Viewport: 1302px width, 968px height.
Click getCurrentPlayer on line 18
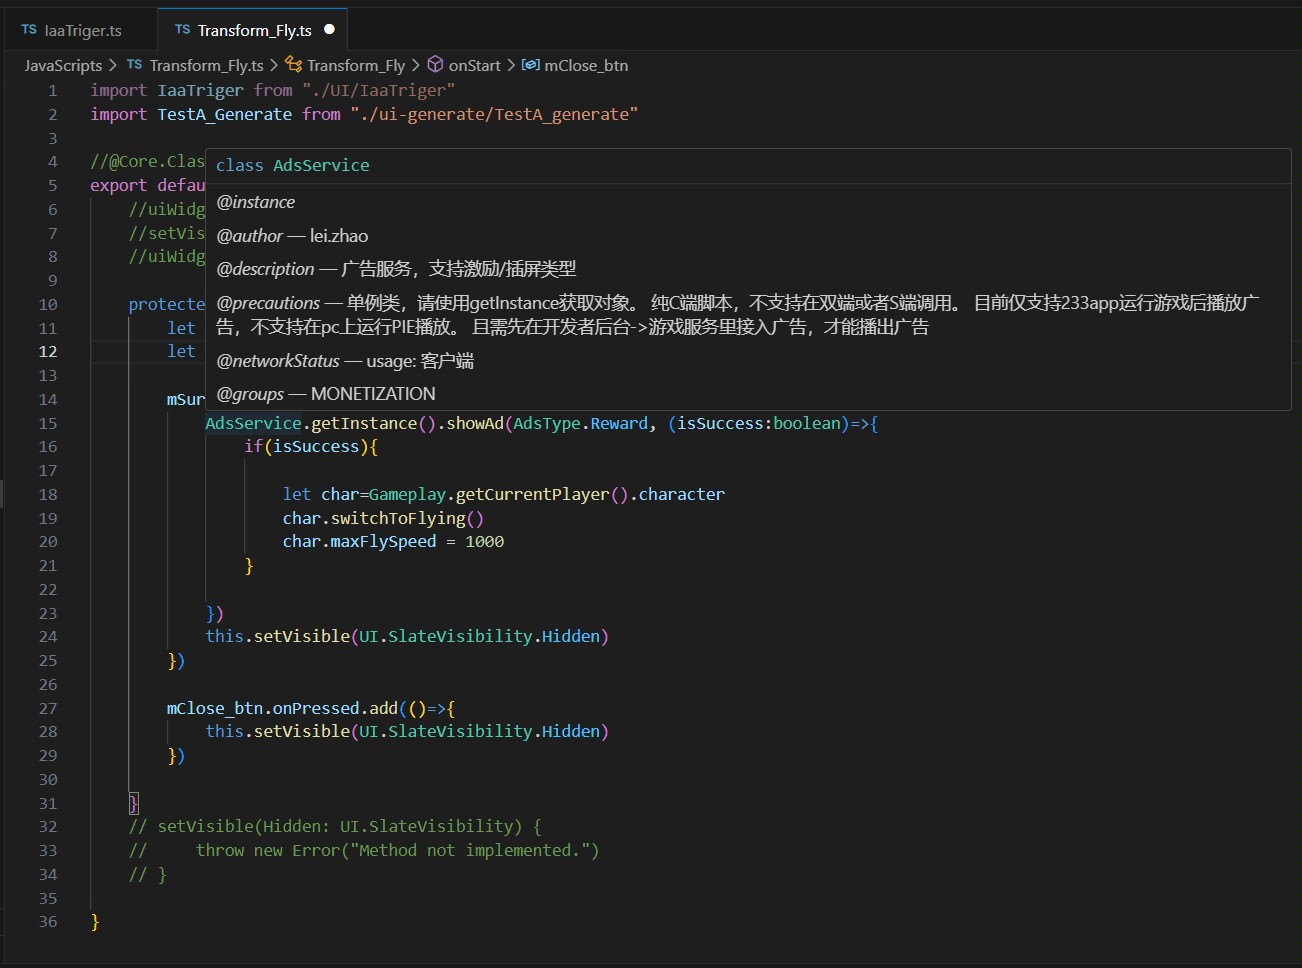pos(532,494)
